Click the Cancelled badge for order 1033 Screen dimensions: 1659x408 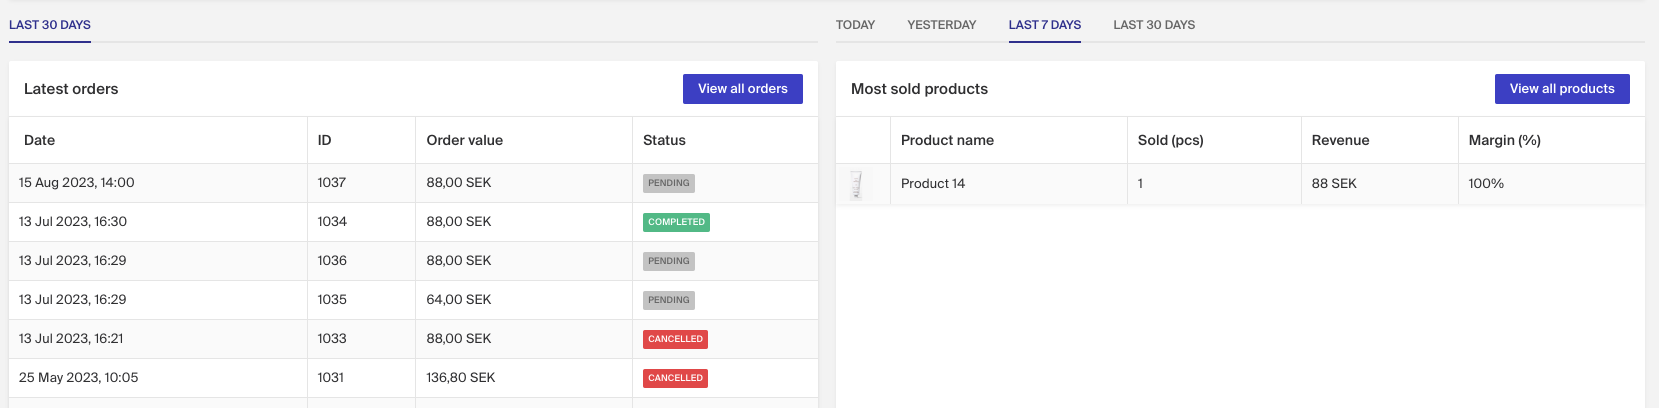point(675,339)
